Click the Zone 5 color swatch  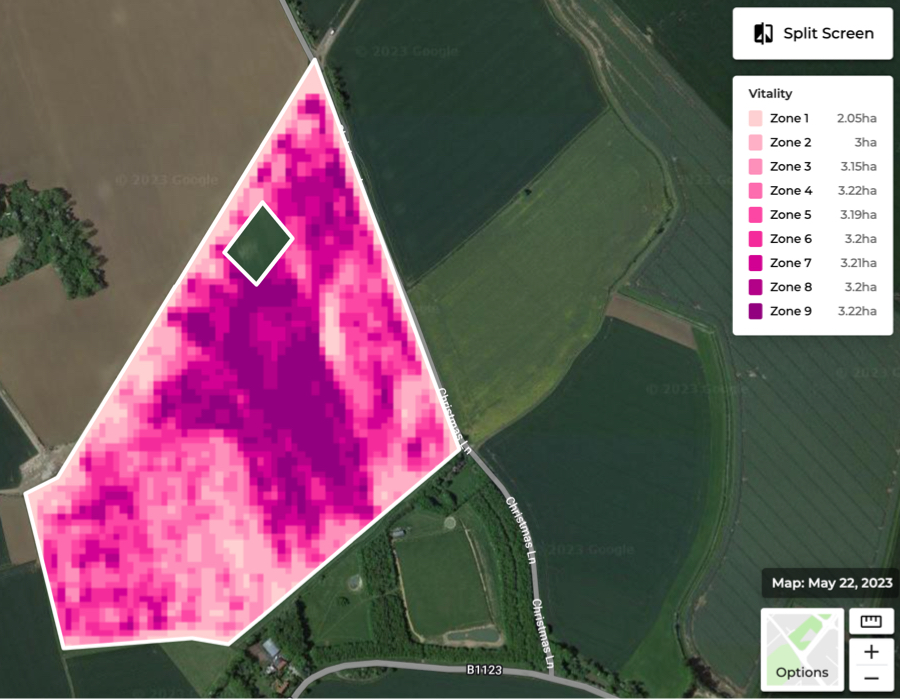(x=755, y=214)
